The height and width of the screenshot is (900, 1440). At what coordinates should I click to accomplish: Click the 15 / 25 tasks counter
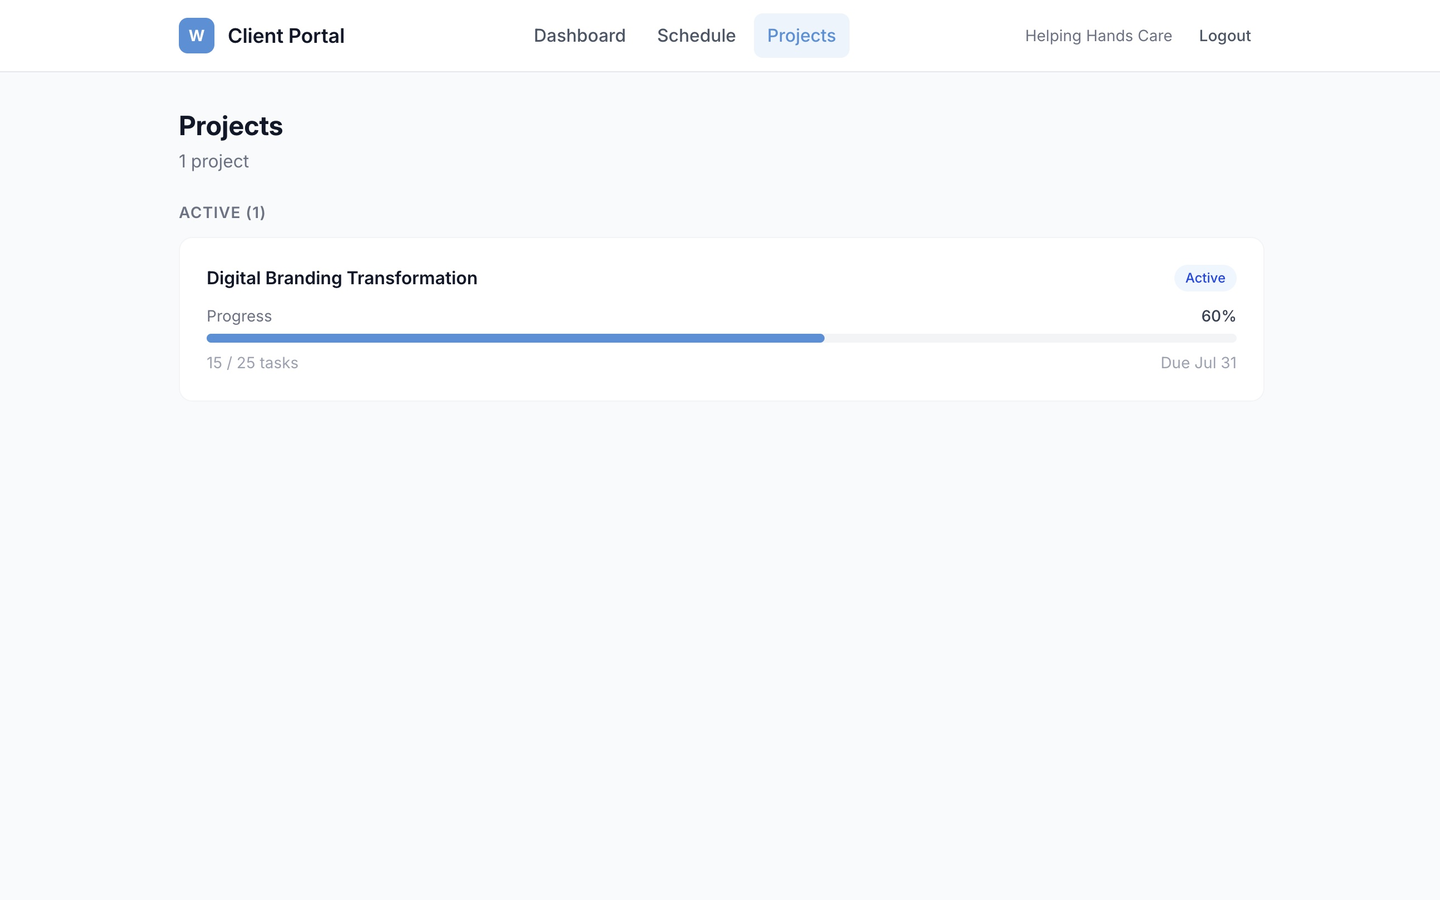pos(252,363)
